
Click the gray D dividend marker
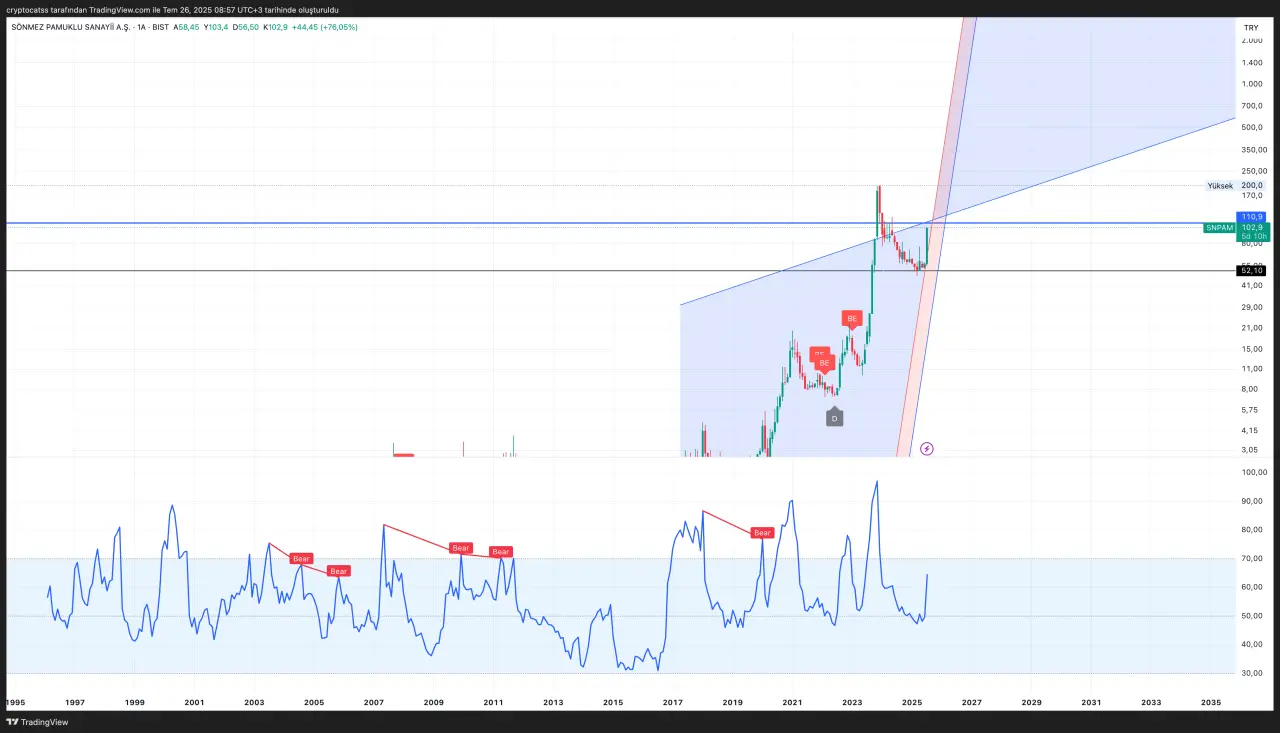pos(834,417)
